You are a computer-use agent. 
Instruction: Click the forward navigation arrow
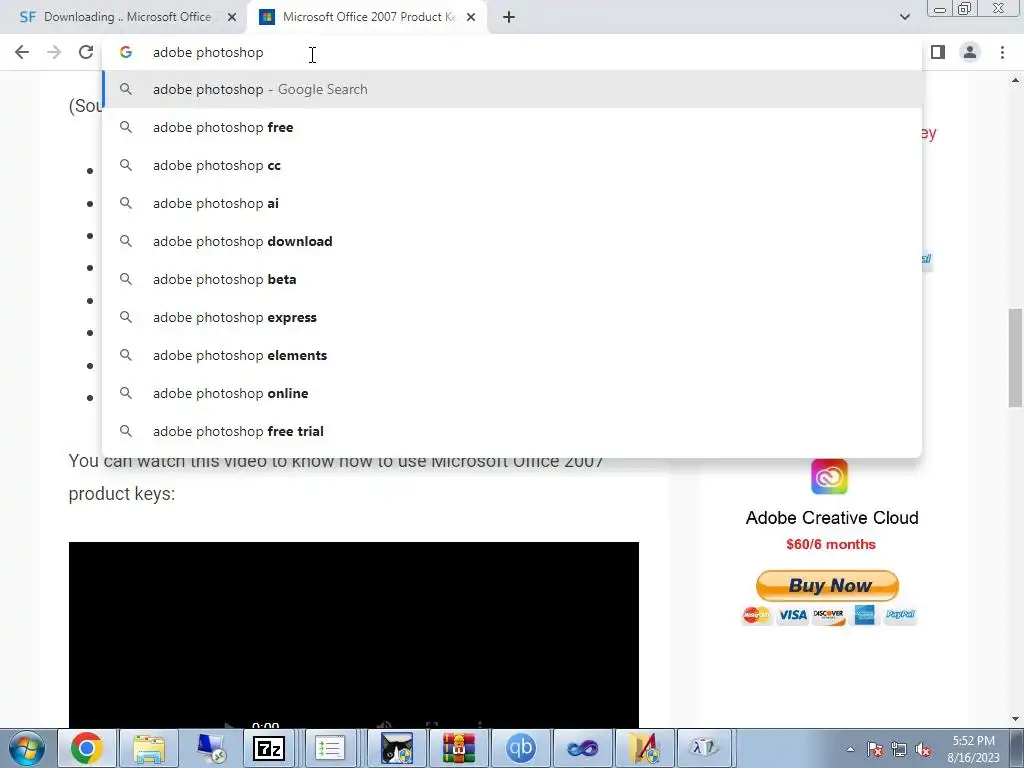54,52
